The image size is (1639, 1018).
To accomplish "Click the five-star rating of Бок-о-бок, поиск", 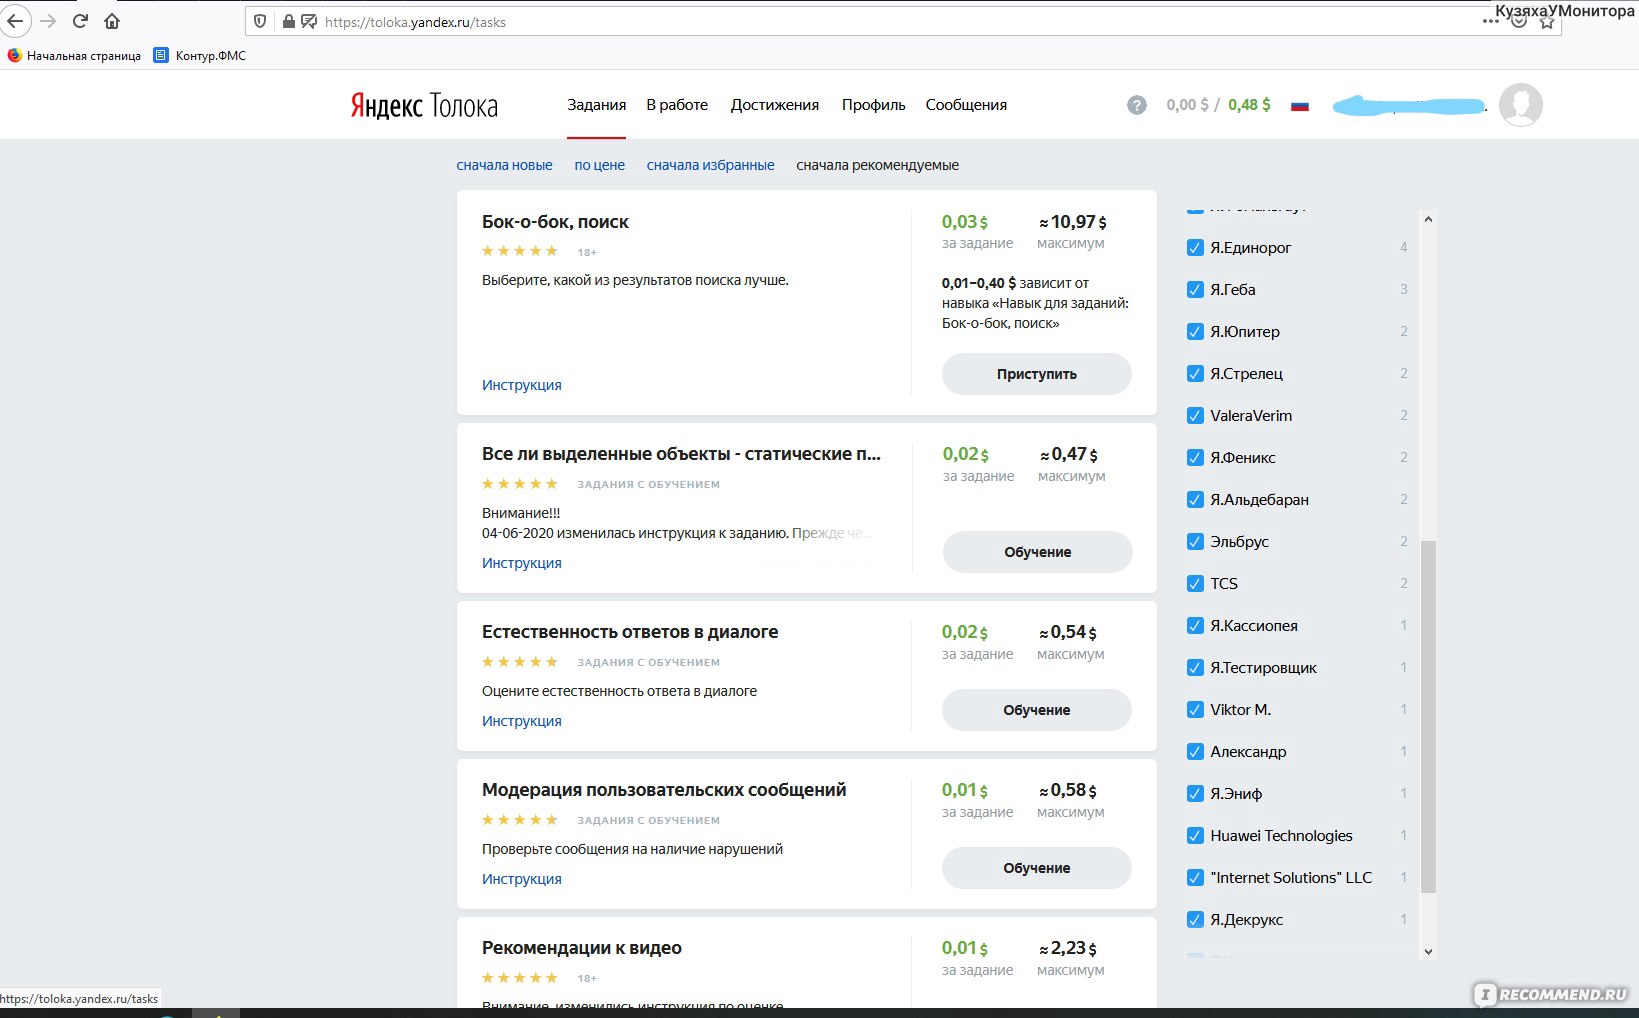I will 520,251.
